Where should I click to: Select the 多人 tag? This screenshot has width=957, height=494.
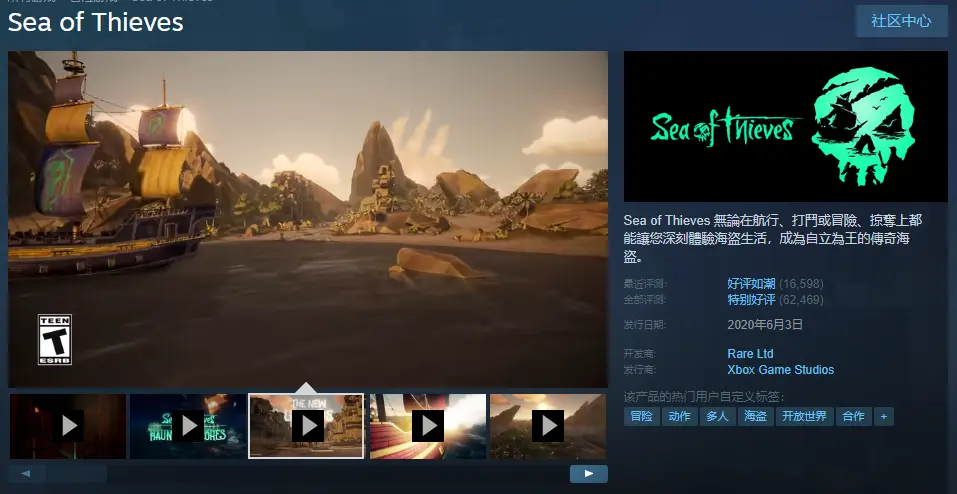point(717,416)
